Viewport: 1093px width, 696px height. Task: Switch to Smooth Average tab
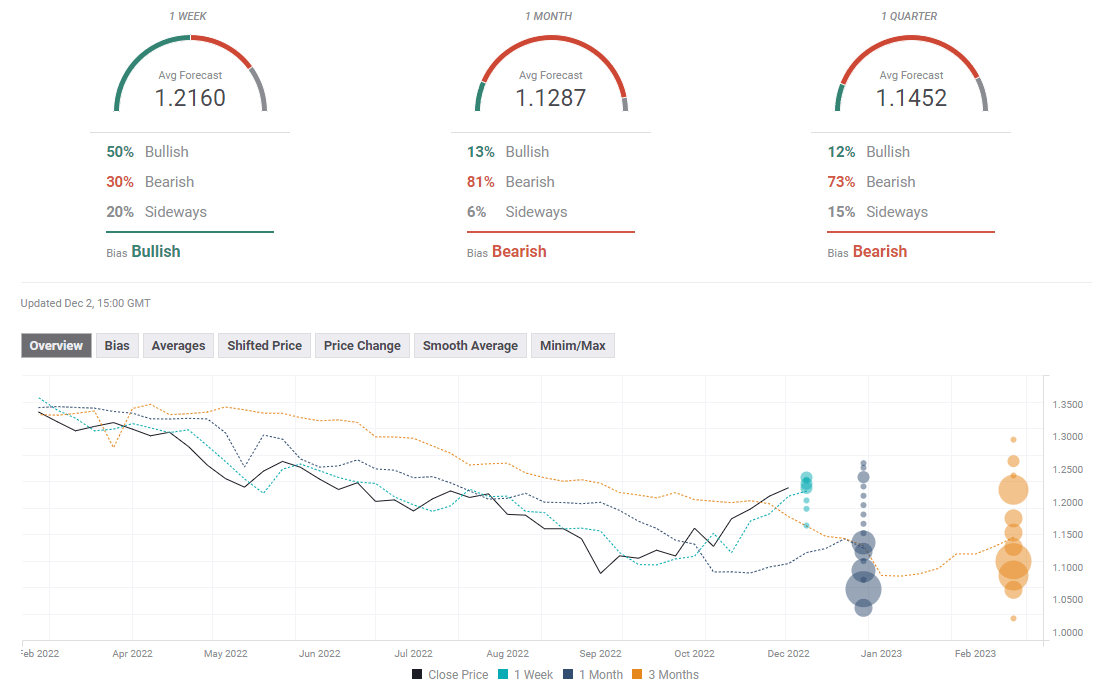pos(470,346)
